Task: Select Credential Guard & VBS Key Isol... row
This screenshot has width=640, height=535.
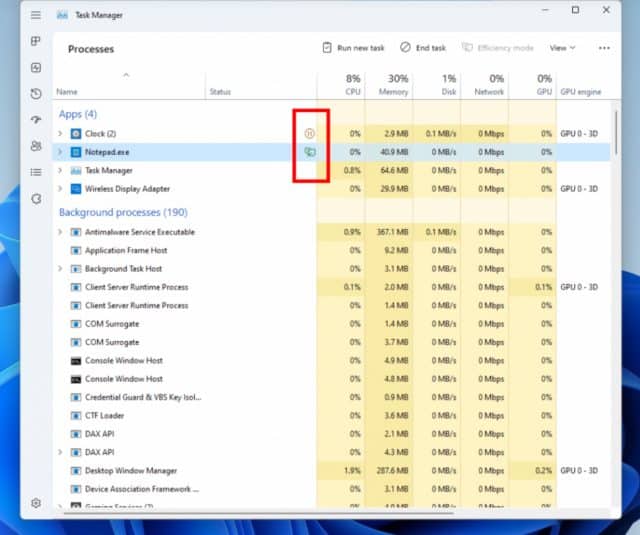Action: [331, 397]
